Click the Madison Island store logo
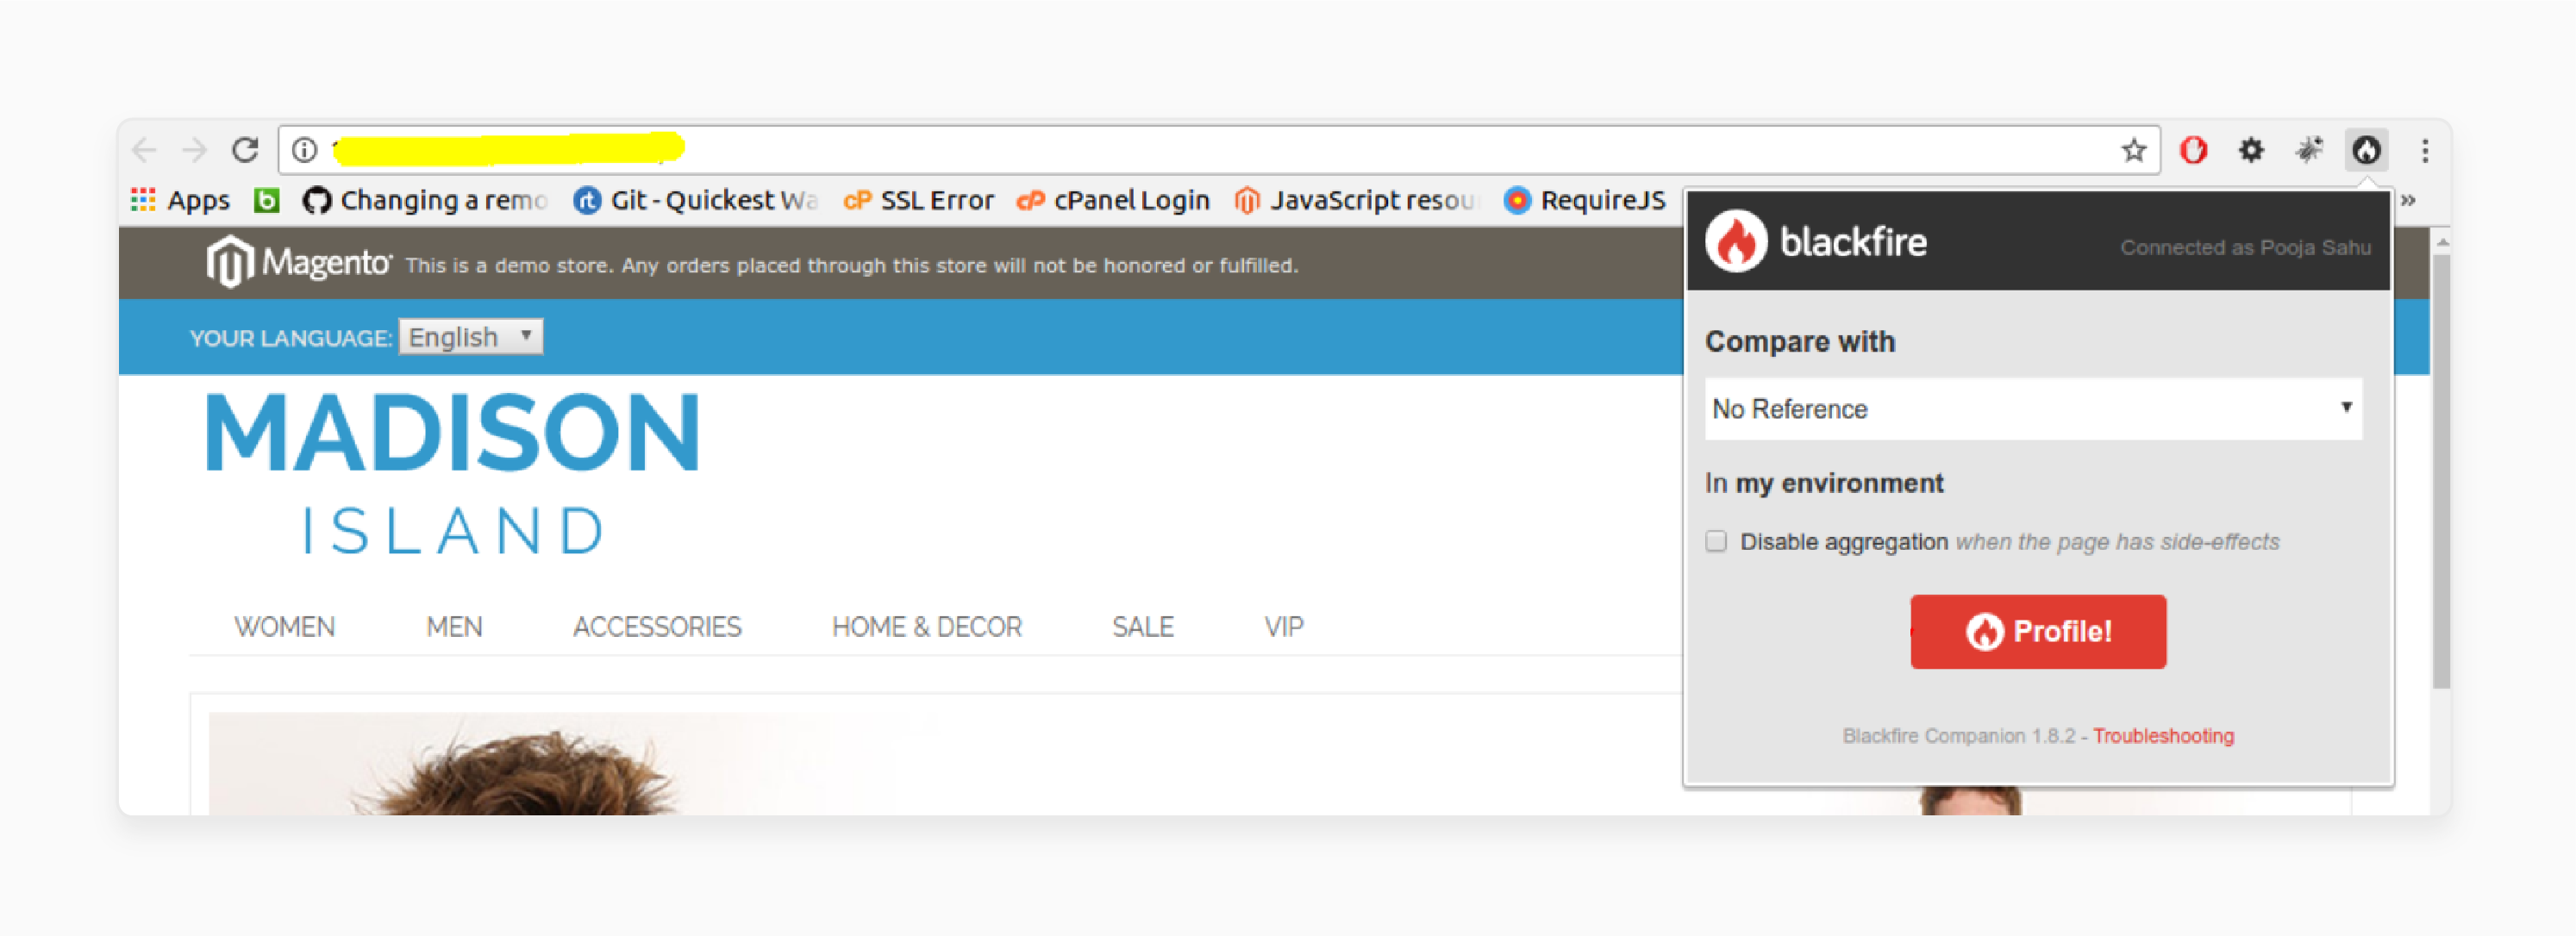The width and height of the screenshot is (2576, 936). (453, 472)
